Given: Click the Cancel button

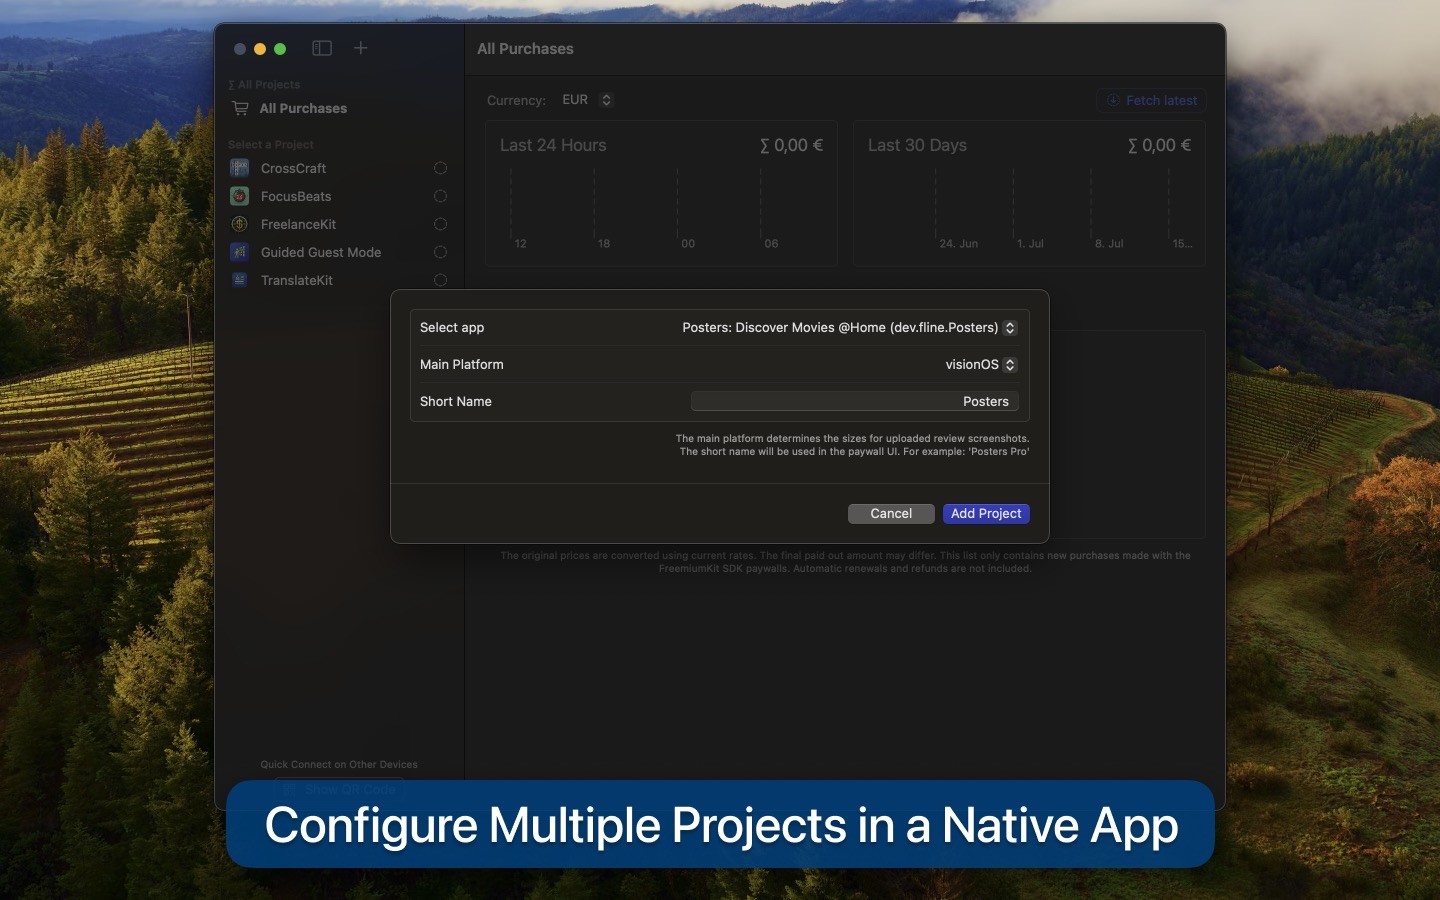Looking at the screenshot, I should click(x=891, y=513).
